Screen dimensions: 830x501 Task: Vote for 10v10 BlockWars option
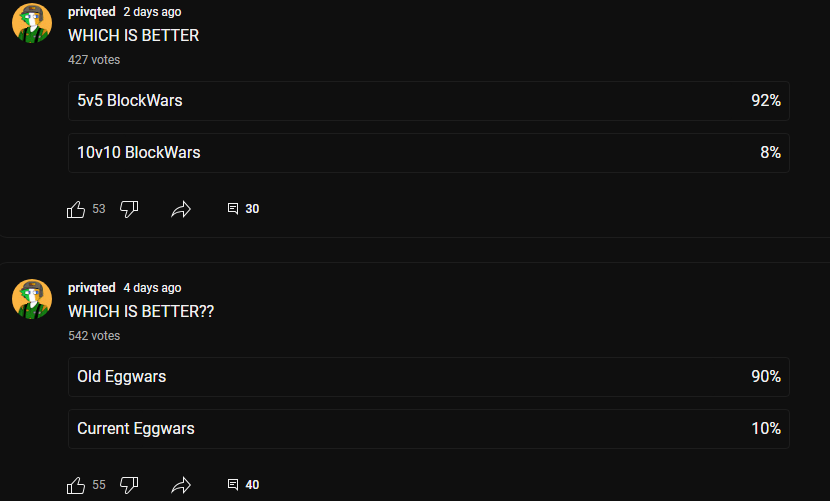click(429, 153)
